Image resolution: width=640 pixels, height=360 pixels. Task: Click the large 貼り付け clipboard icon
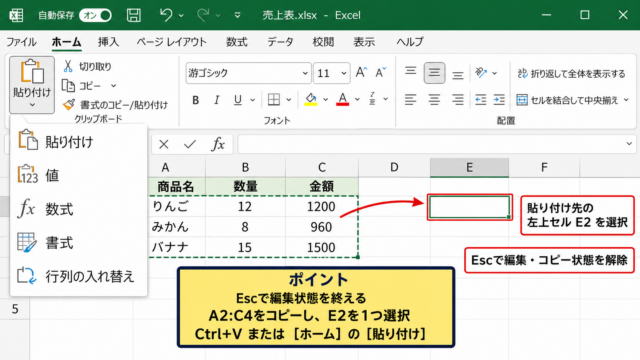pos(32,72)
